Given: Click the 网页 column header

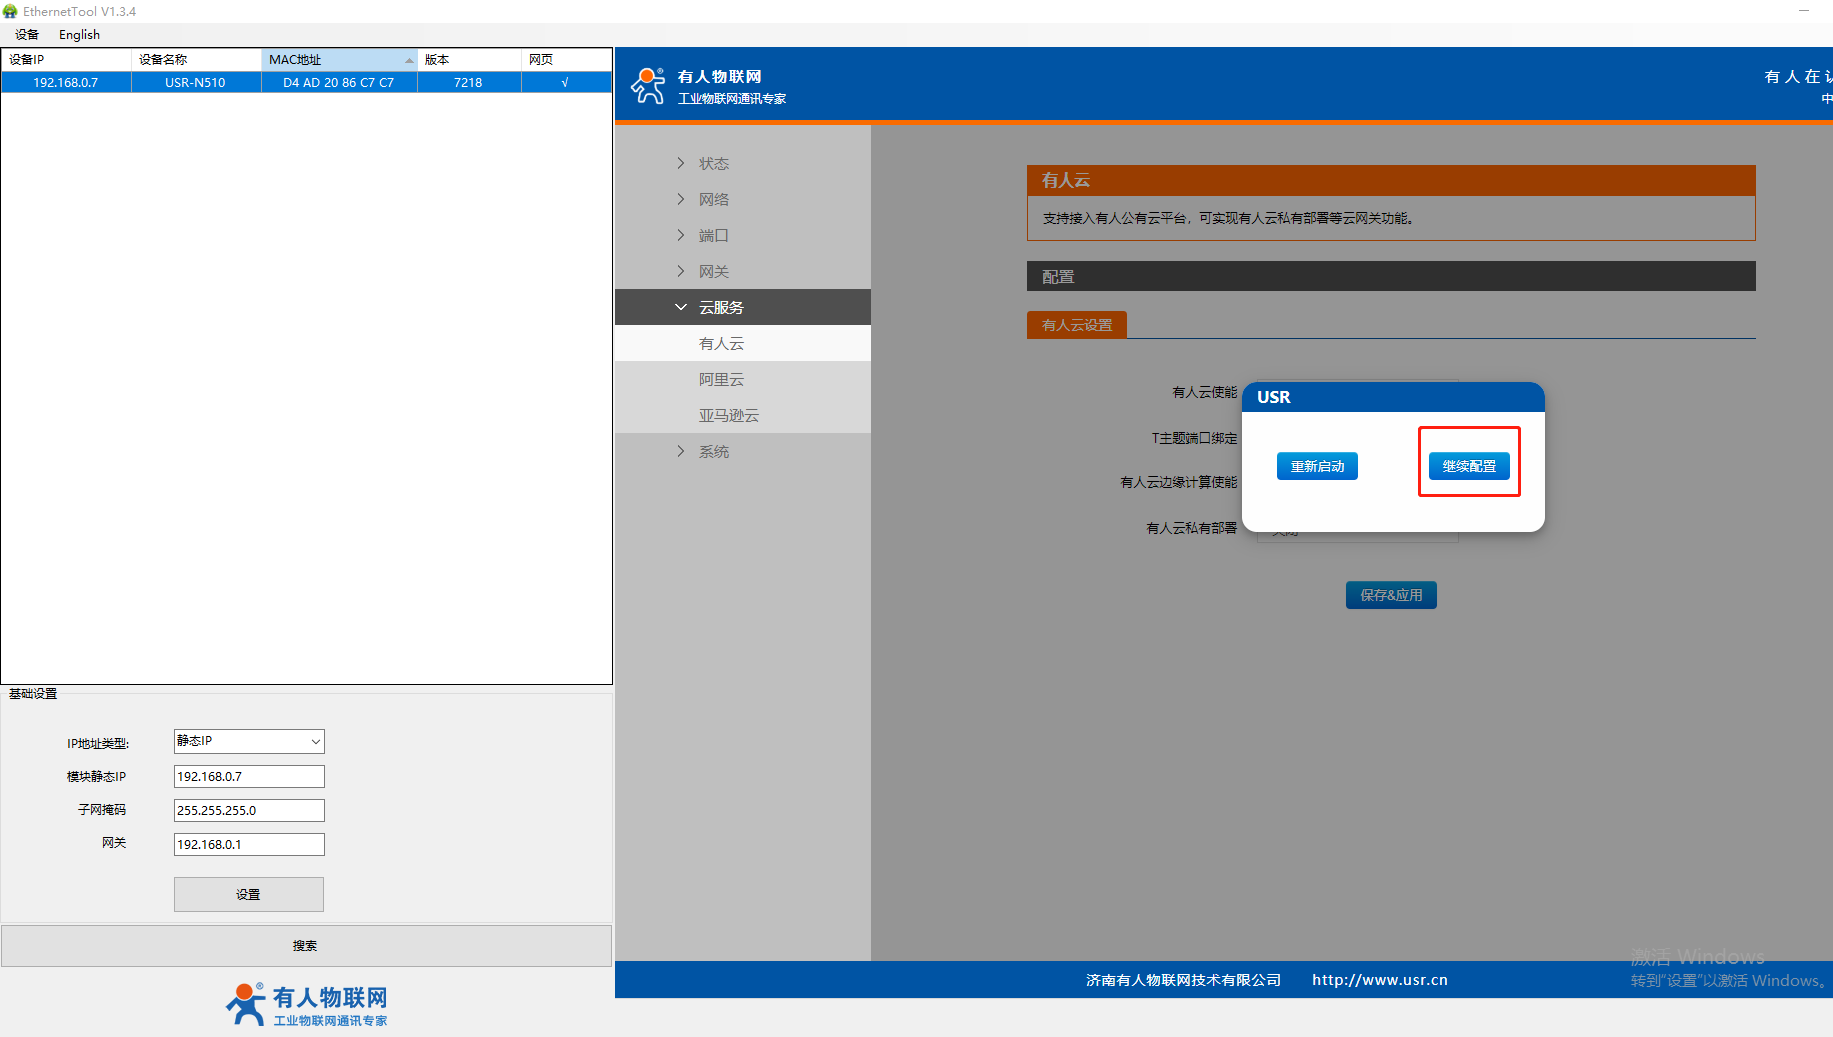Looking at the screenshot, I should coord(566,60).
